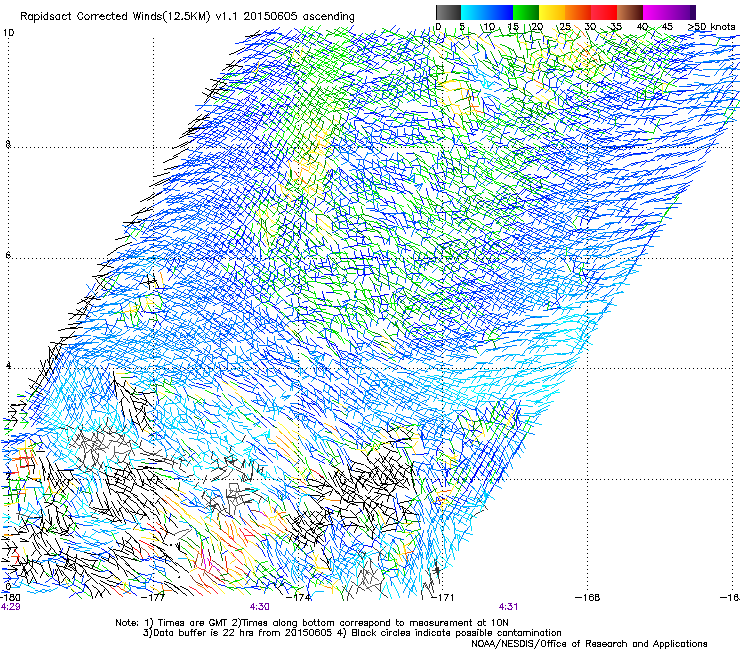
Task: Click the purple "4:29" time label
Action: (x=10, y=607)
